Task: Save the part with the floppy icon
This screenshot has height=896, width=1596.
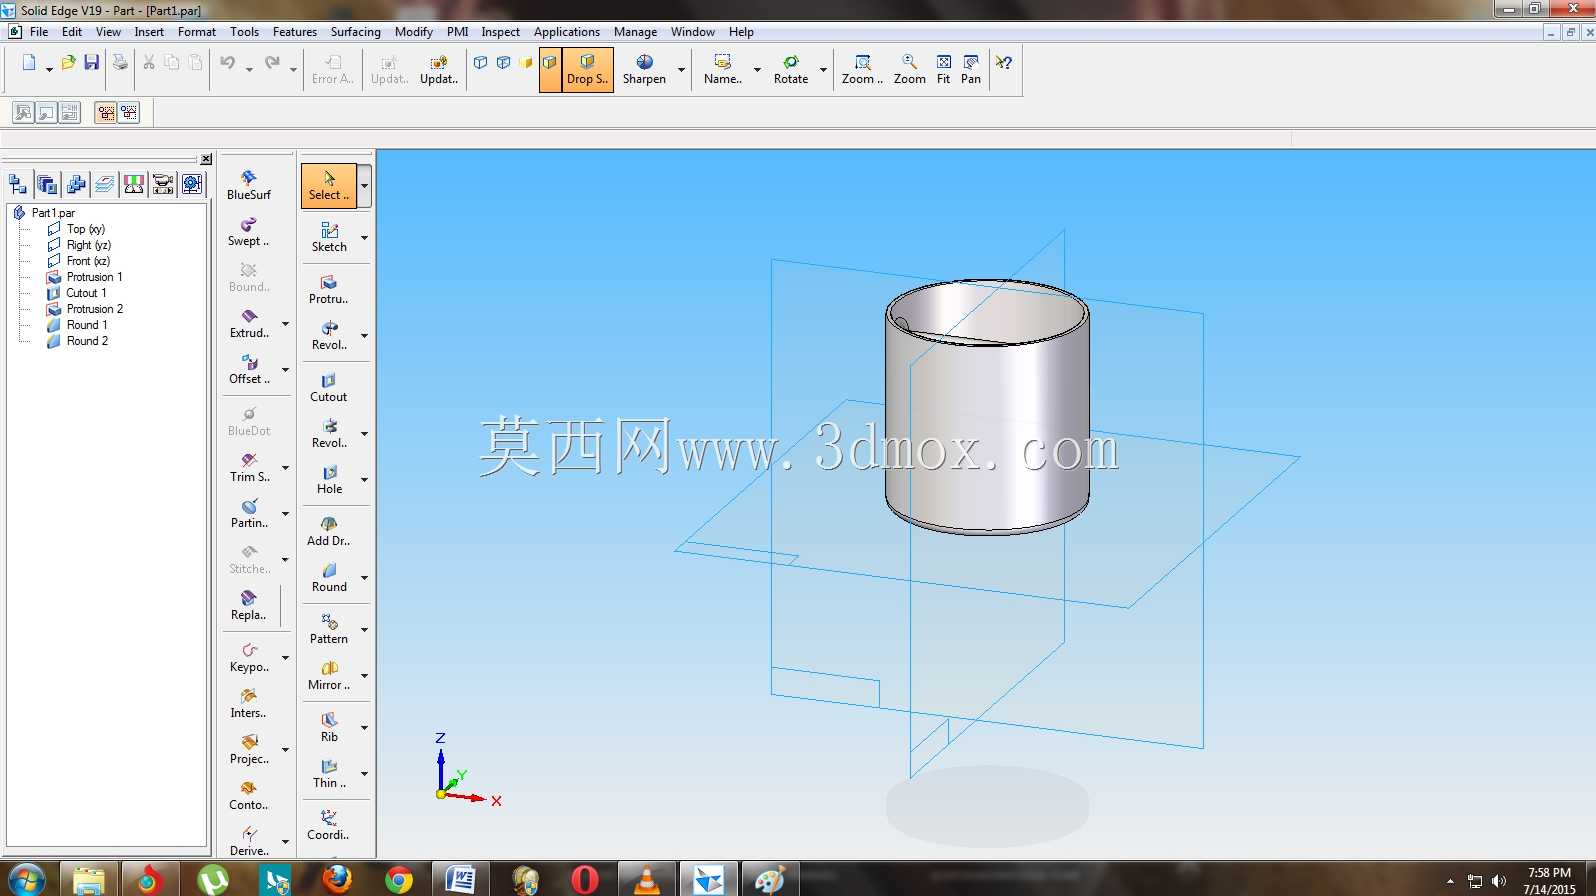Action: coord(92,63)
